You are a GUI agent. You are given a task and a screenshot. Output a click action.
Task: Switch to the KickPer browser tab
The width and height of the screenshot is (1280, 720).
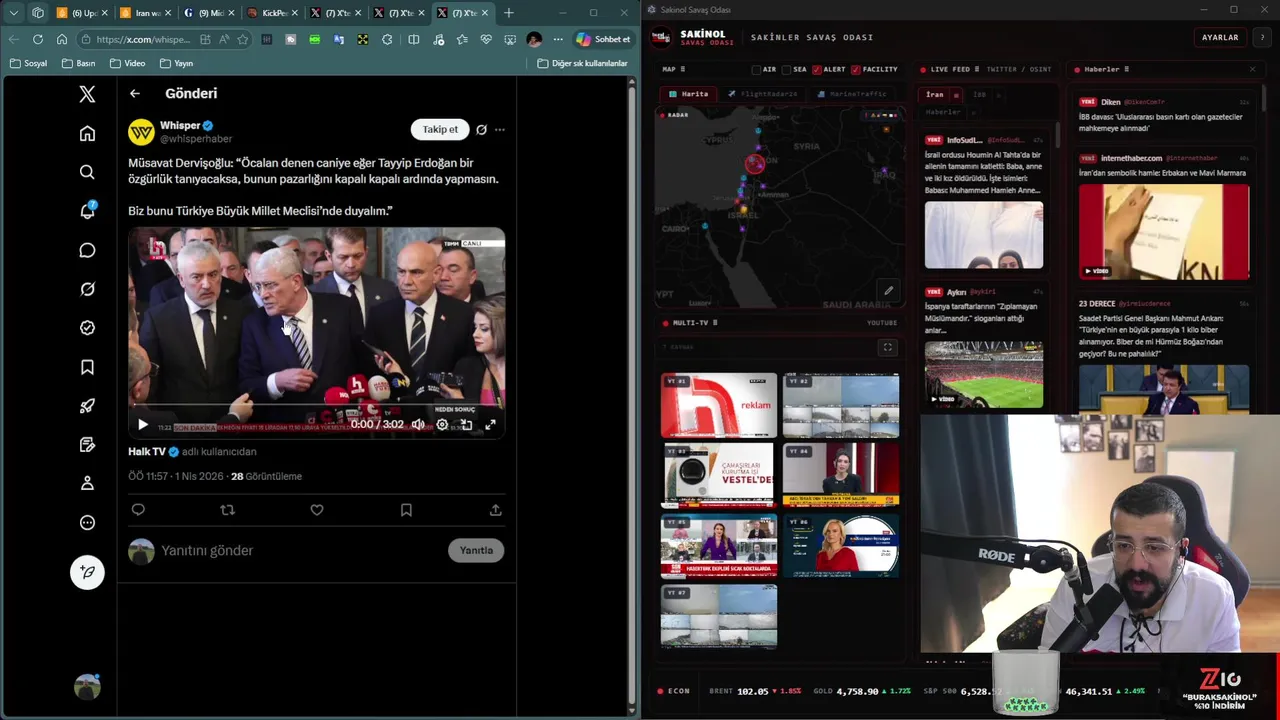(x=273, y=13)
